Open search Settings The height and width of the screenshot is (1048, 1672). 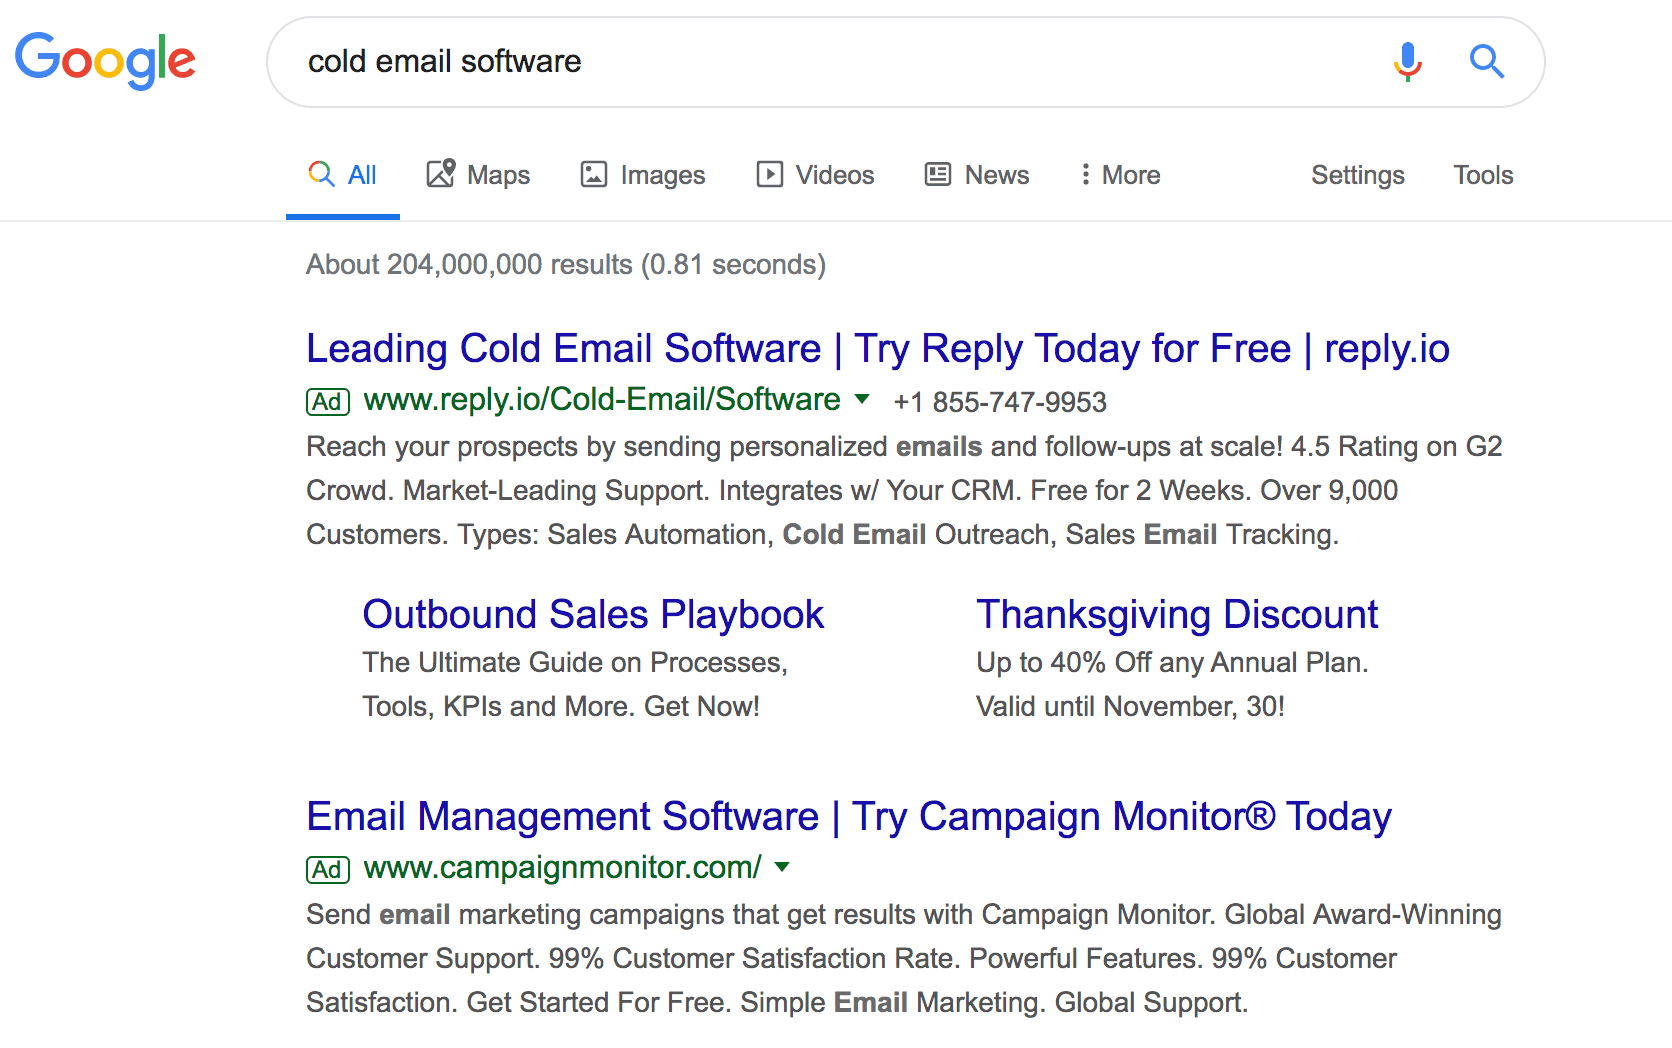[1358, 175]
